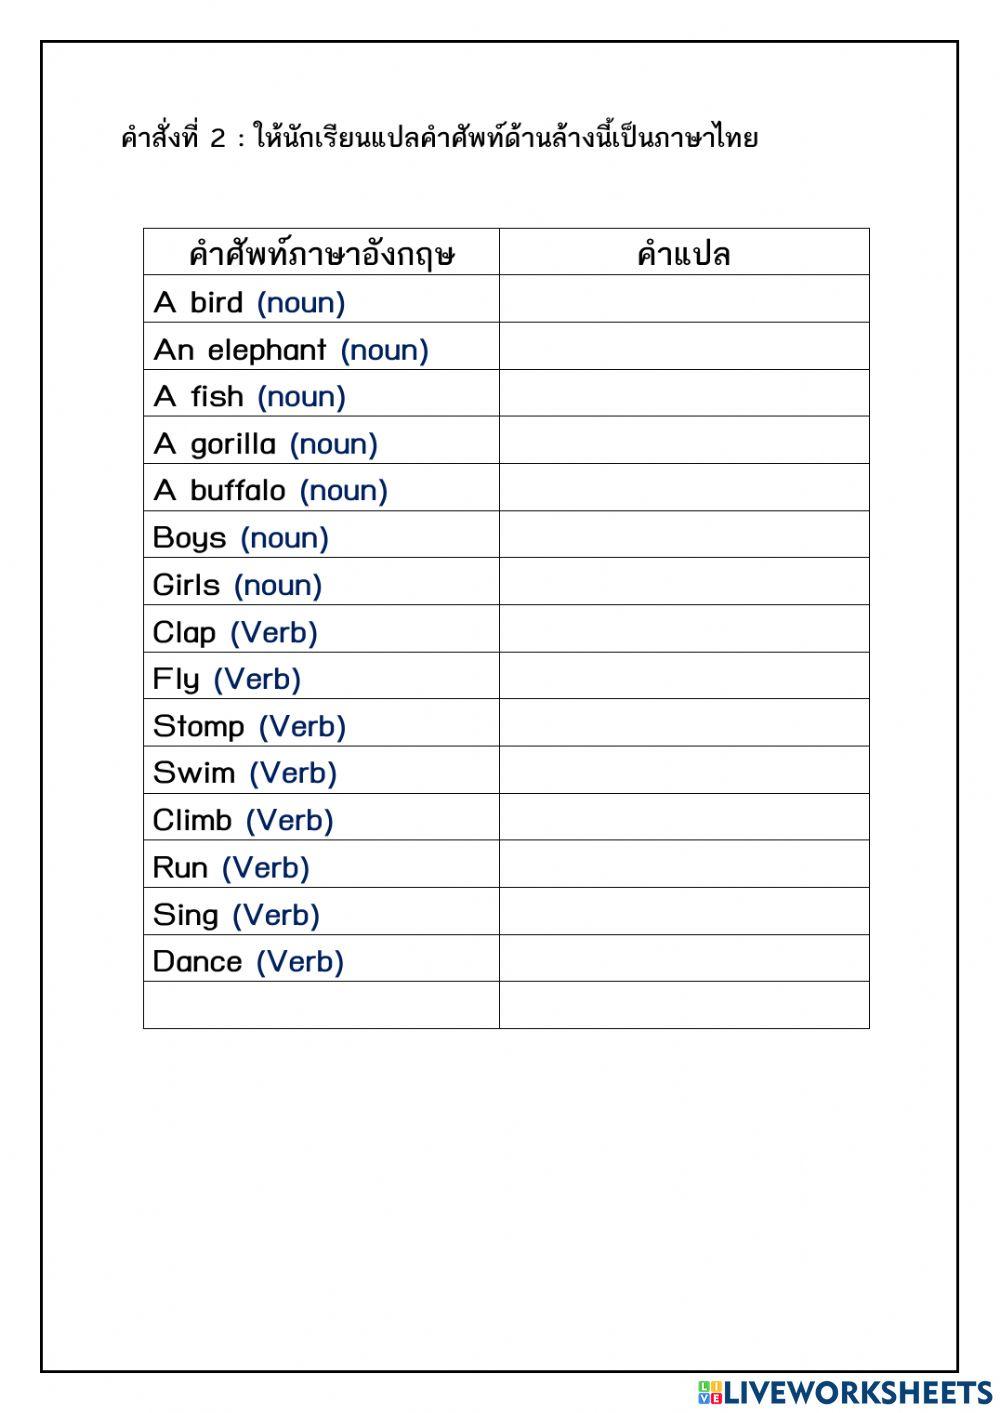Focus the translation box for "Climb"
This screenshot has width=1000, height=1413.
pyautogui.click(x=684, y=817)
